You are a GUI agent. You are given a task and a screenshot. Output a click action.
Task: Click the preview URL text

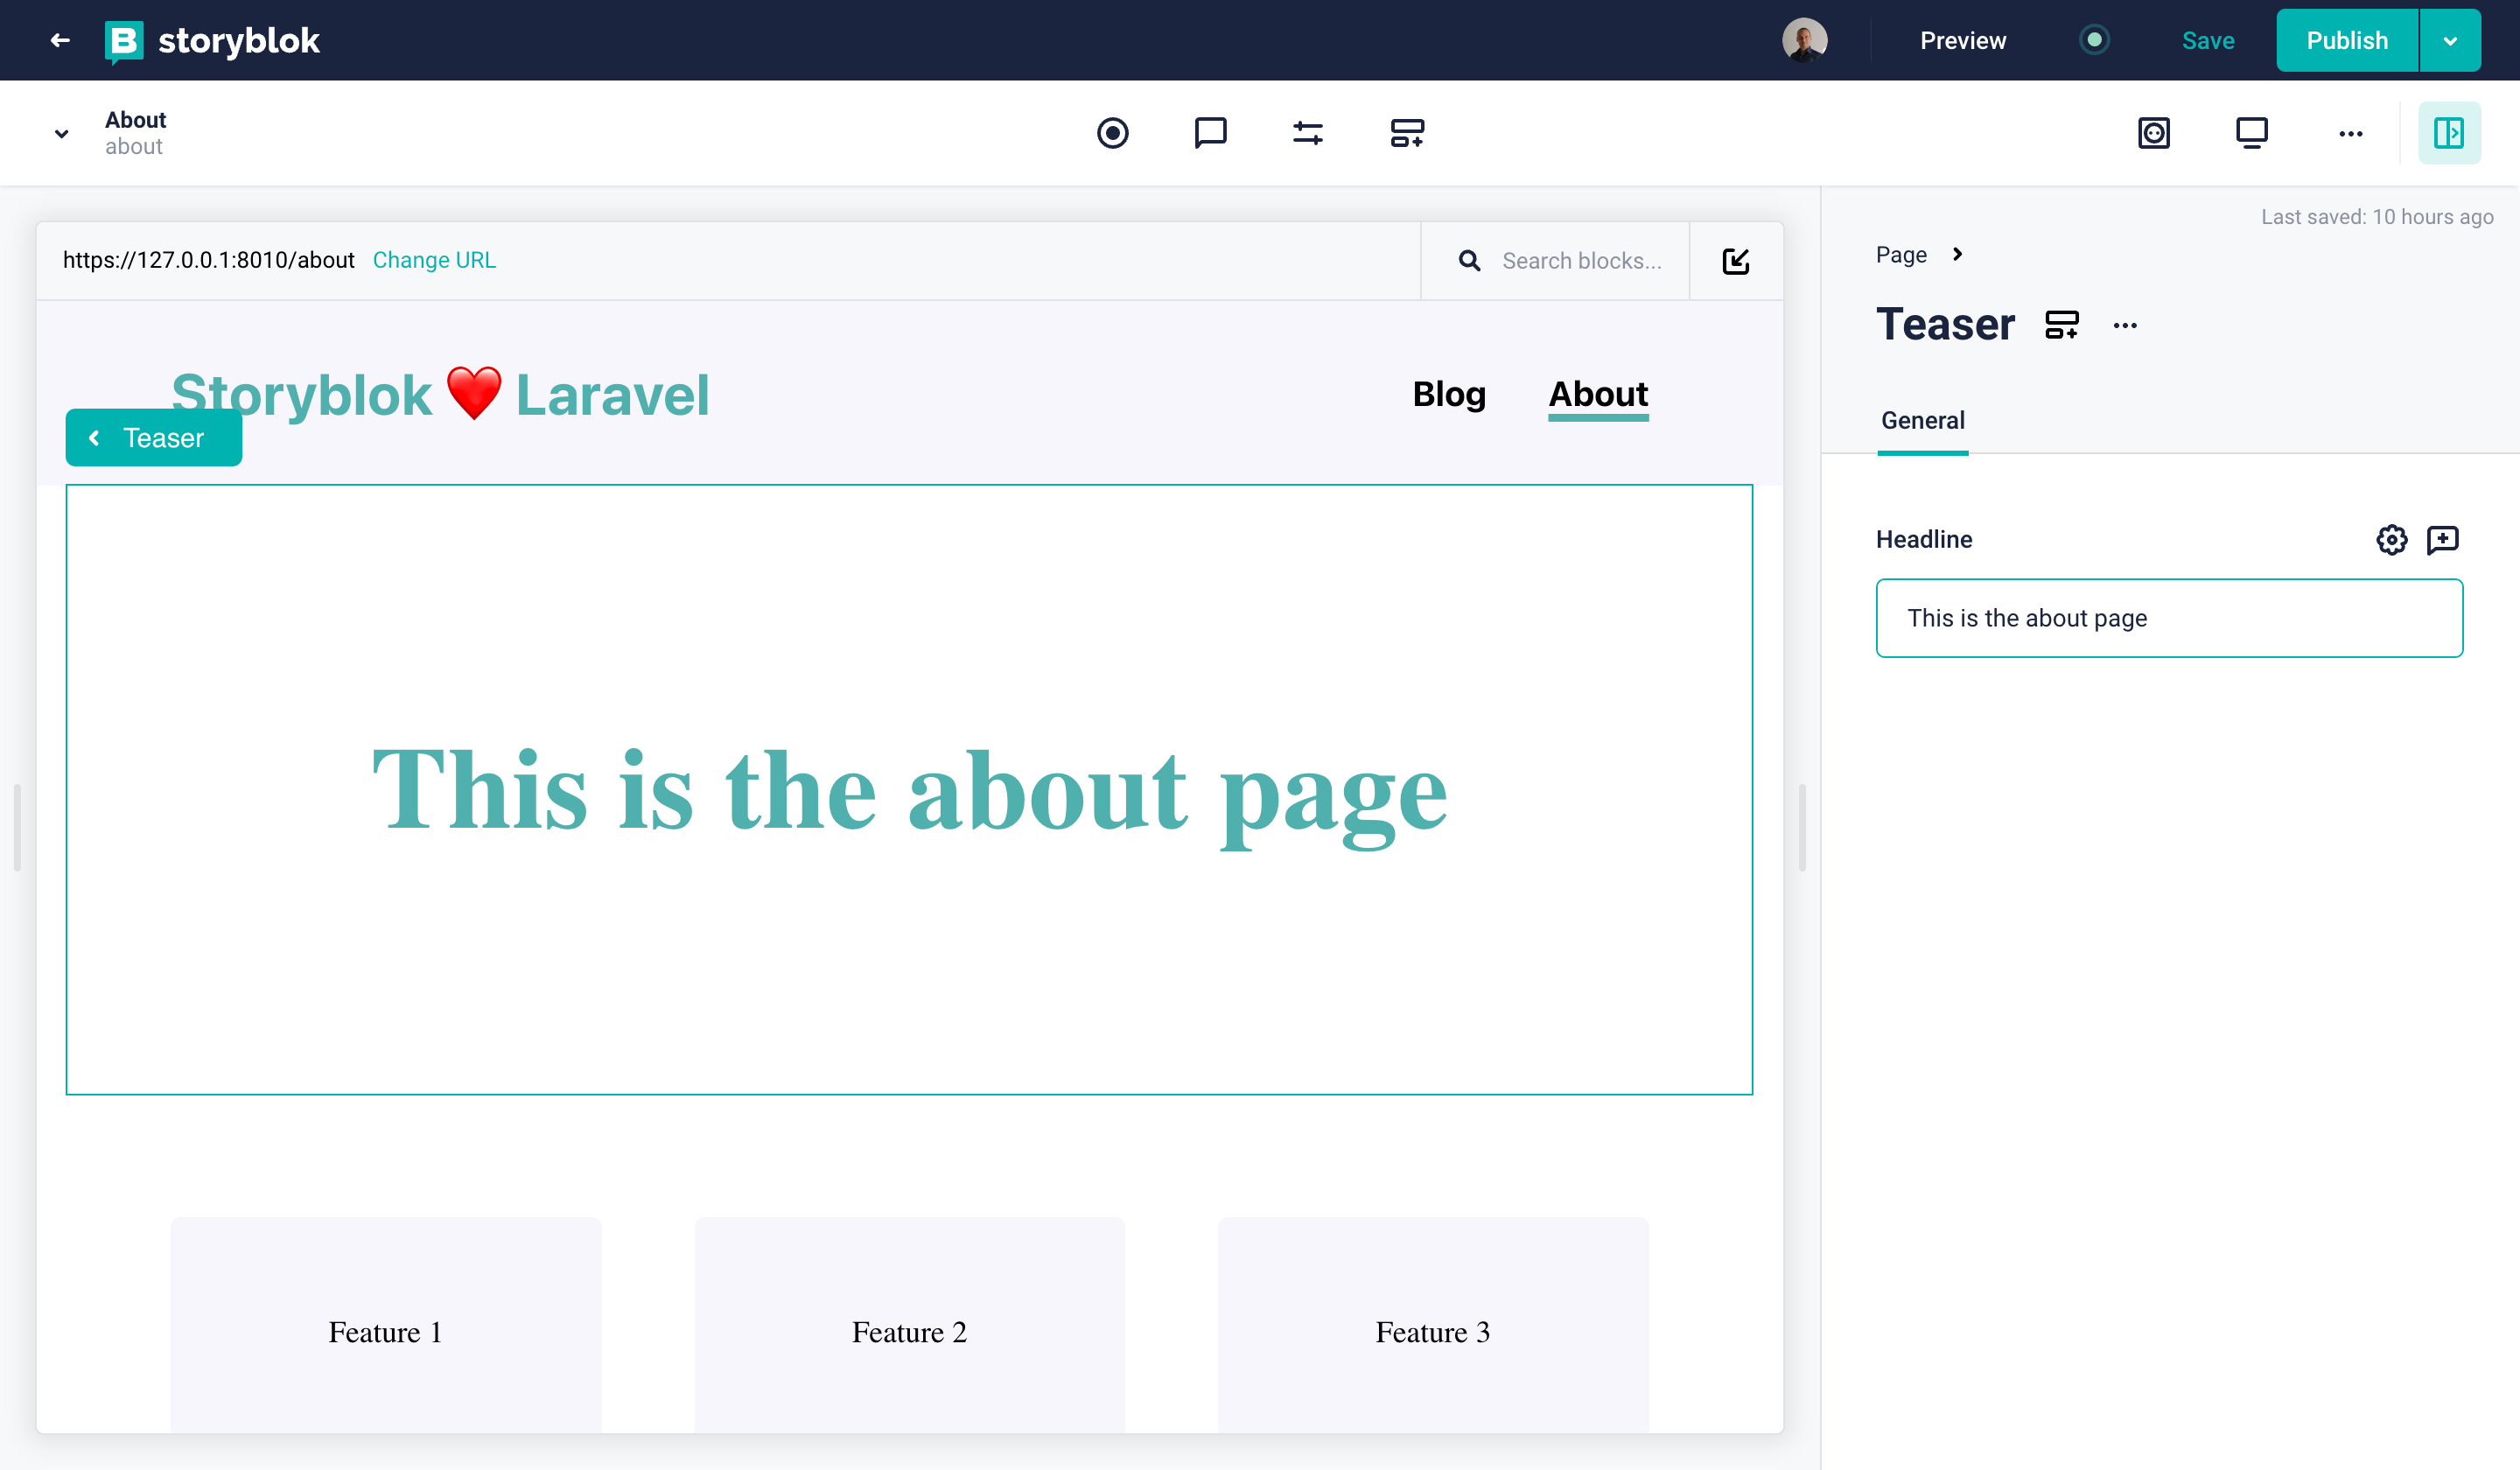[x=208, y=260]
